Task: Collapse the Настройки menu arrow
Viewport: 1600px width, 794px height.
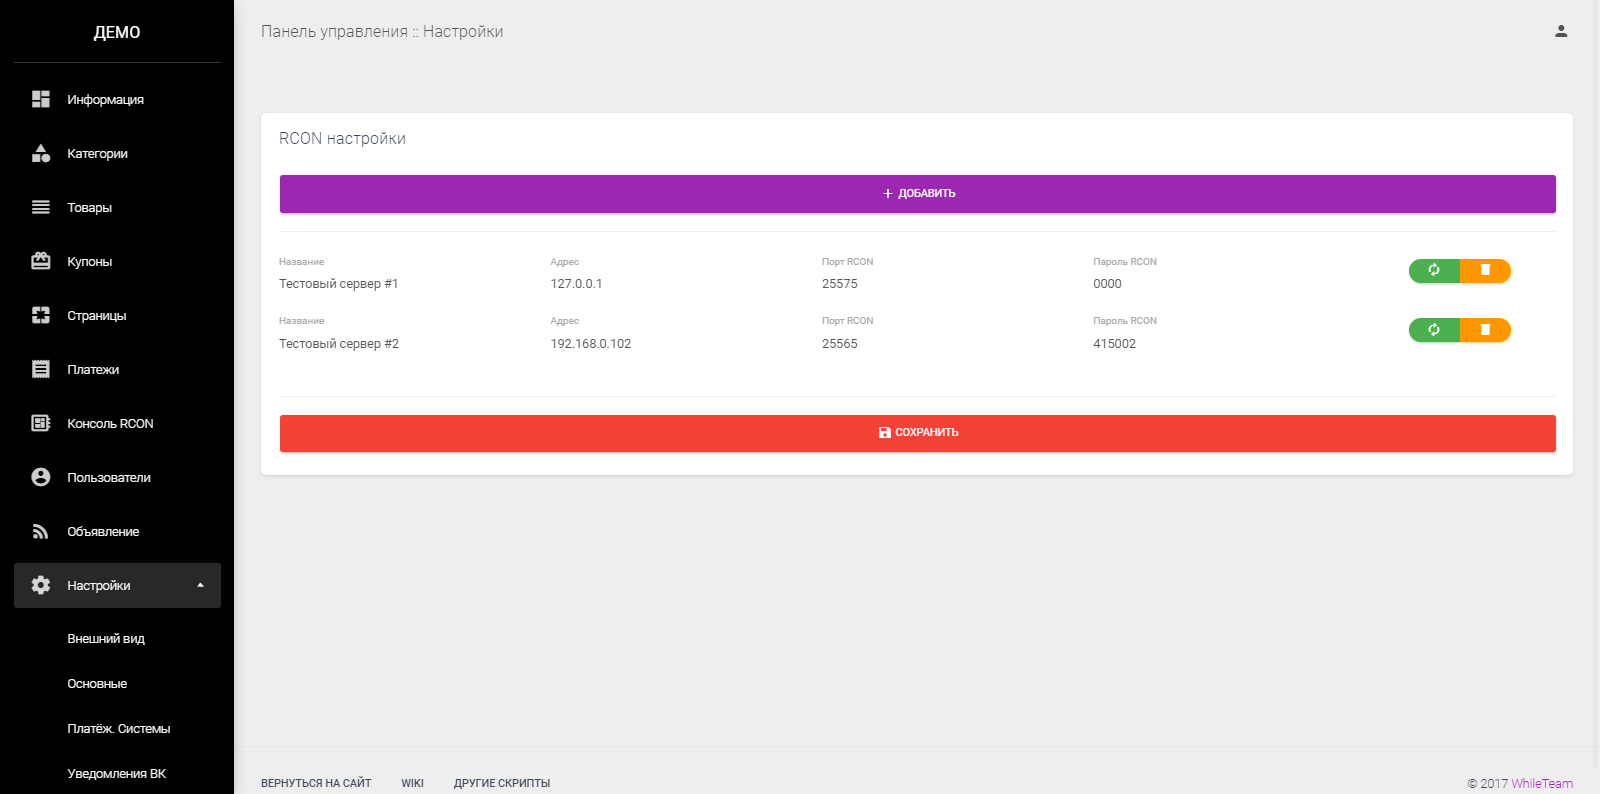Action: click(200, 585)
